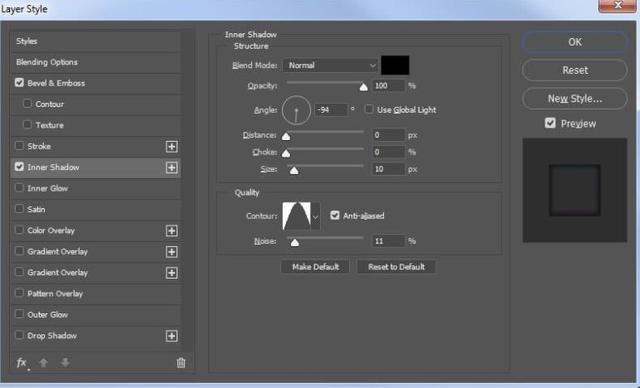Click the Angle value field

(x=331, y=110)
